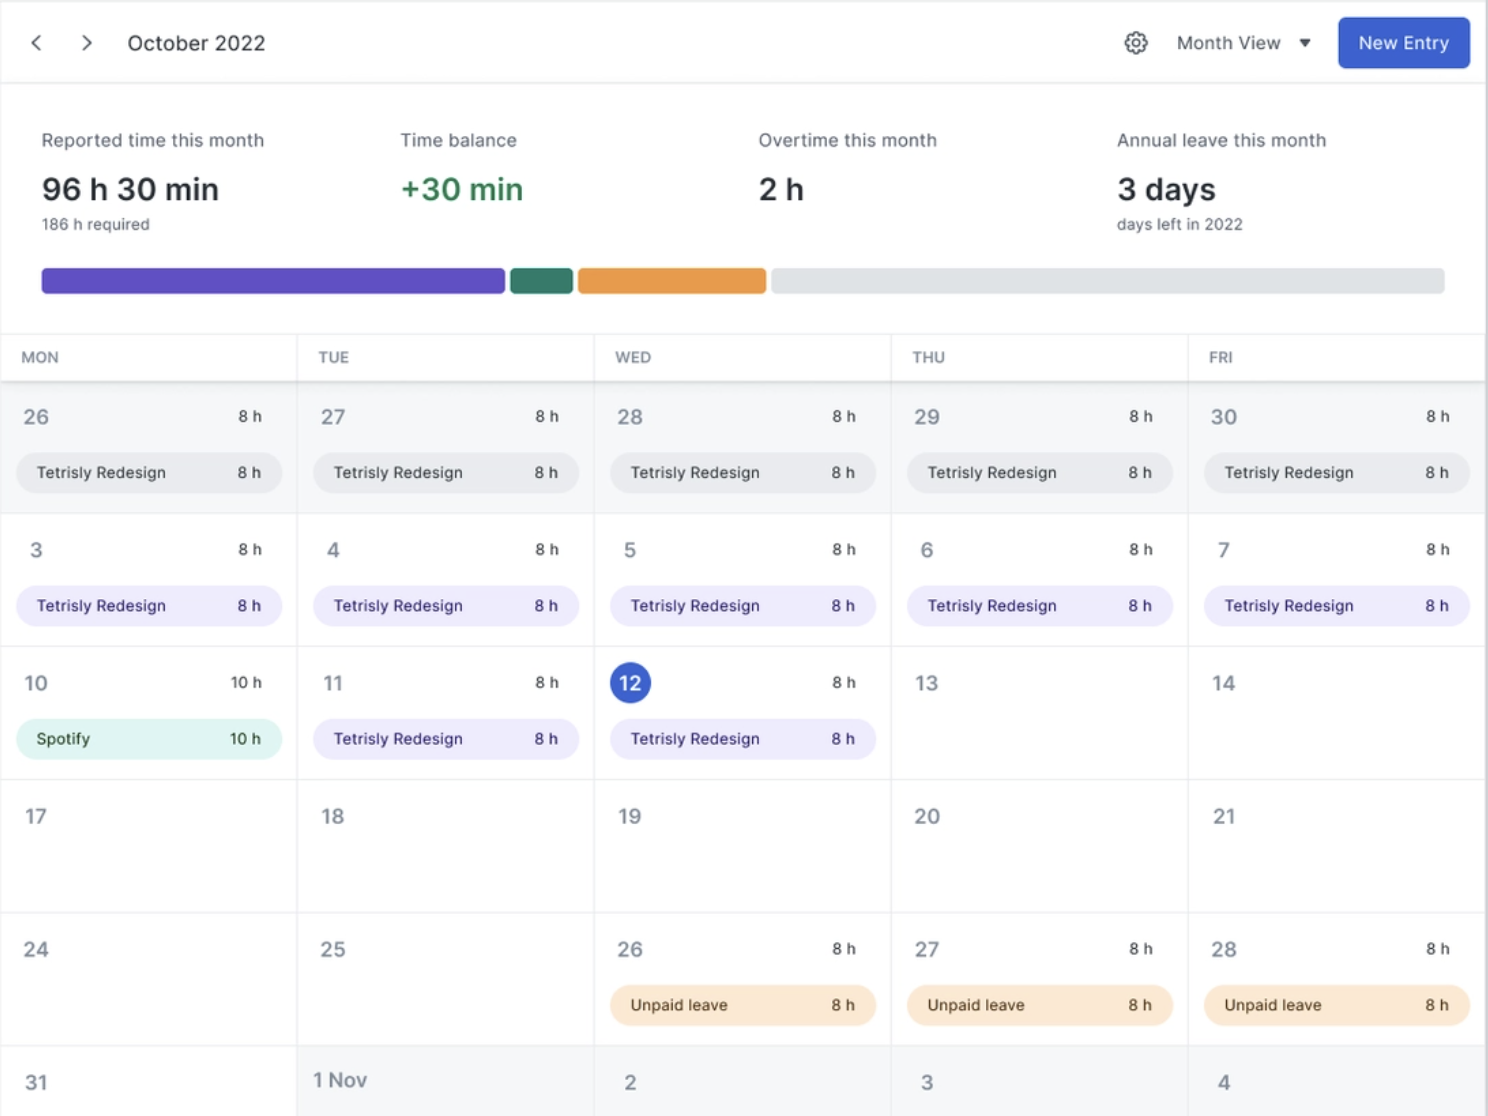1488x1116 pixels.
Task: Click the October 2022 title
Action: click(x=196, y=43)
